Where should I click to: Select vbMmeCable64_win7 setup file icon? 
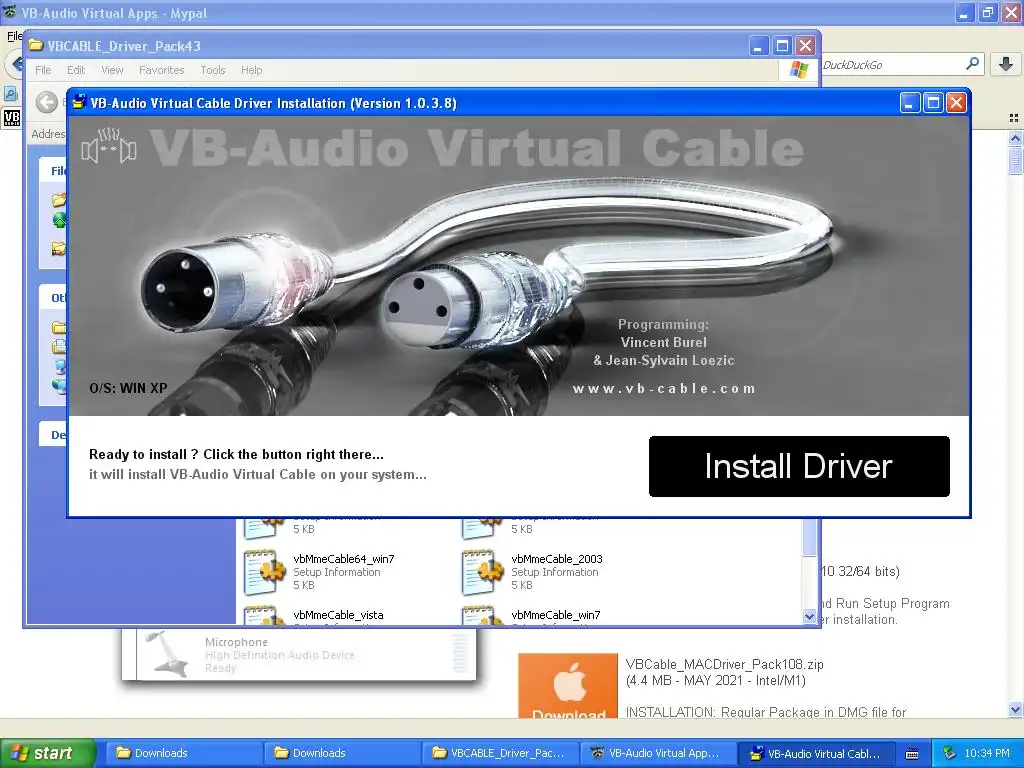tap(264, 572)
